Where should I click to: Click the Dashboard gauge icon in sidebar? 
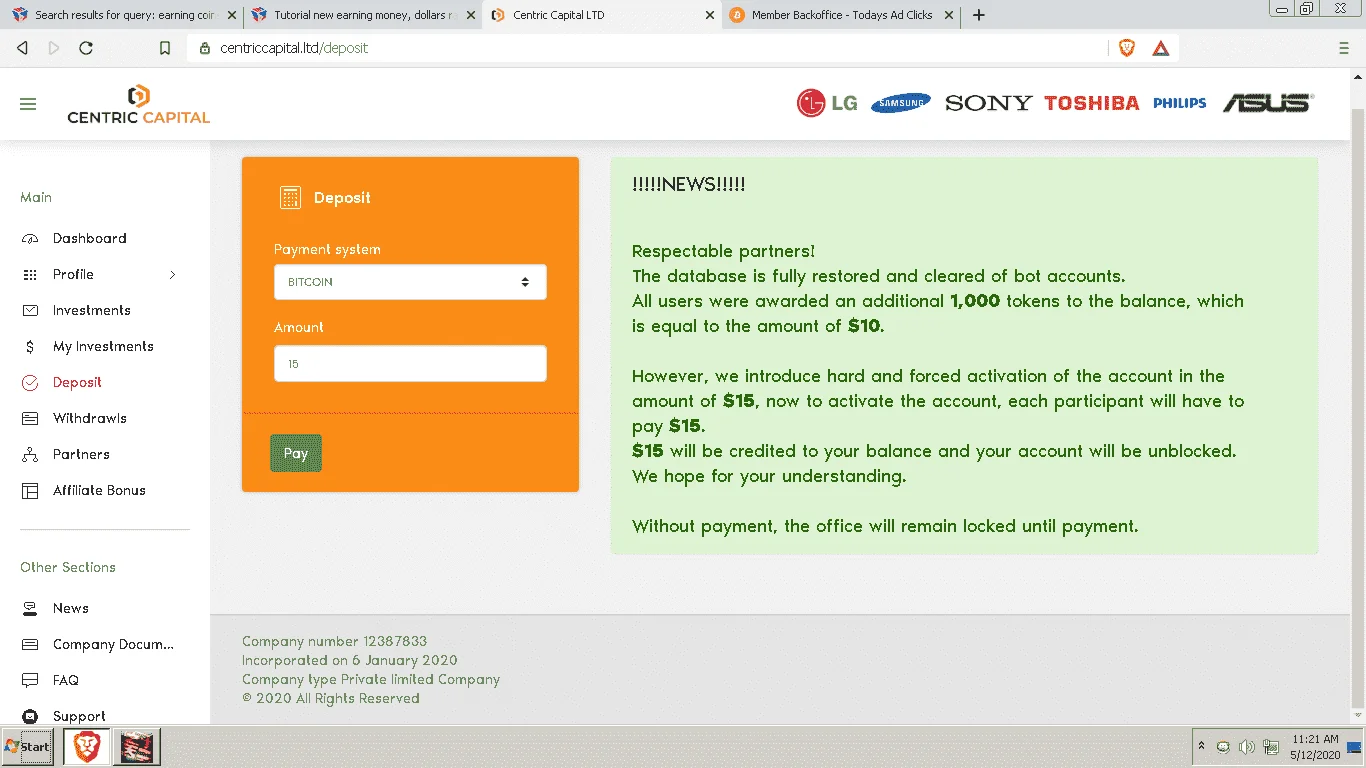pos(30,239)
